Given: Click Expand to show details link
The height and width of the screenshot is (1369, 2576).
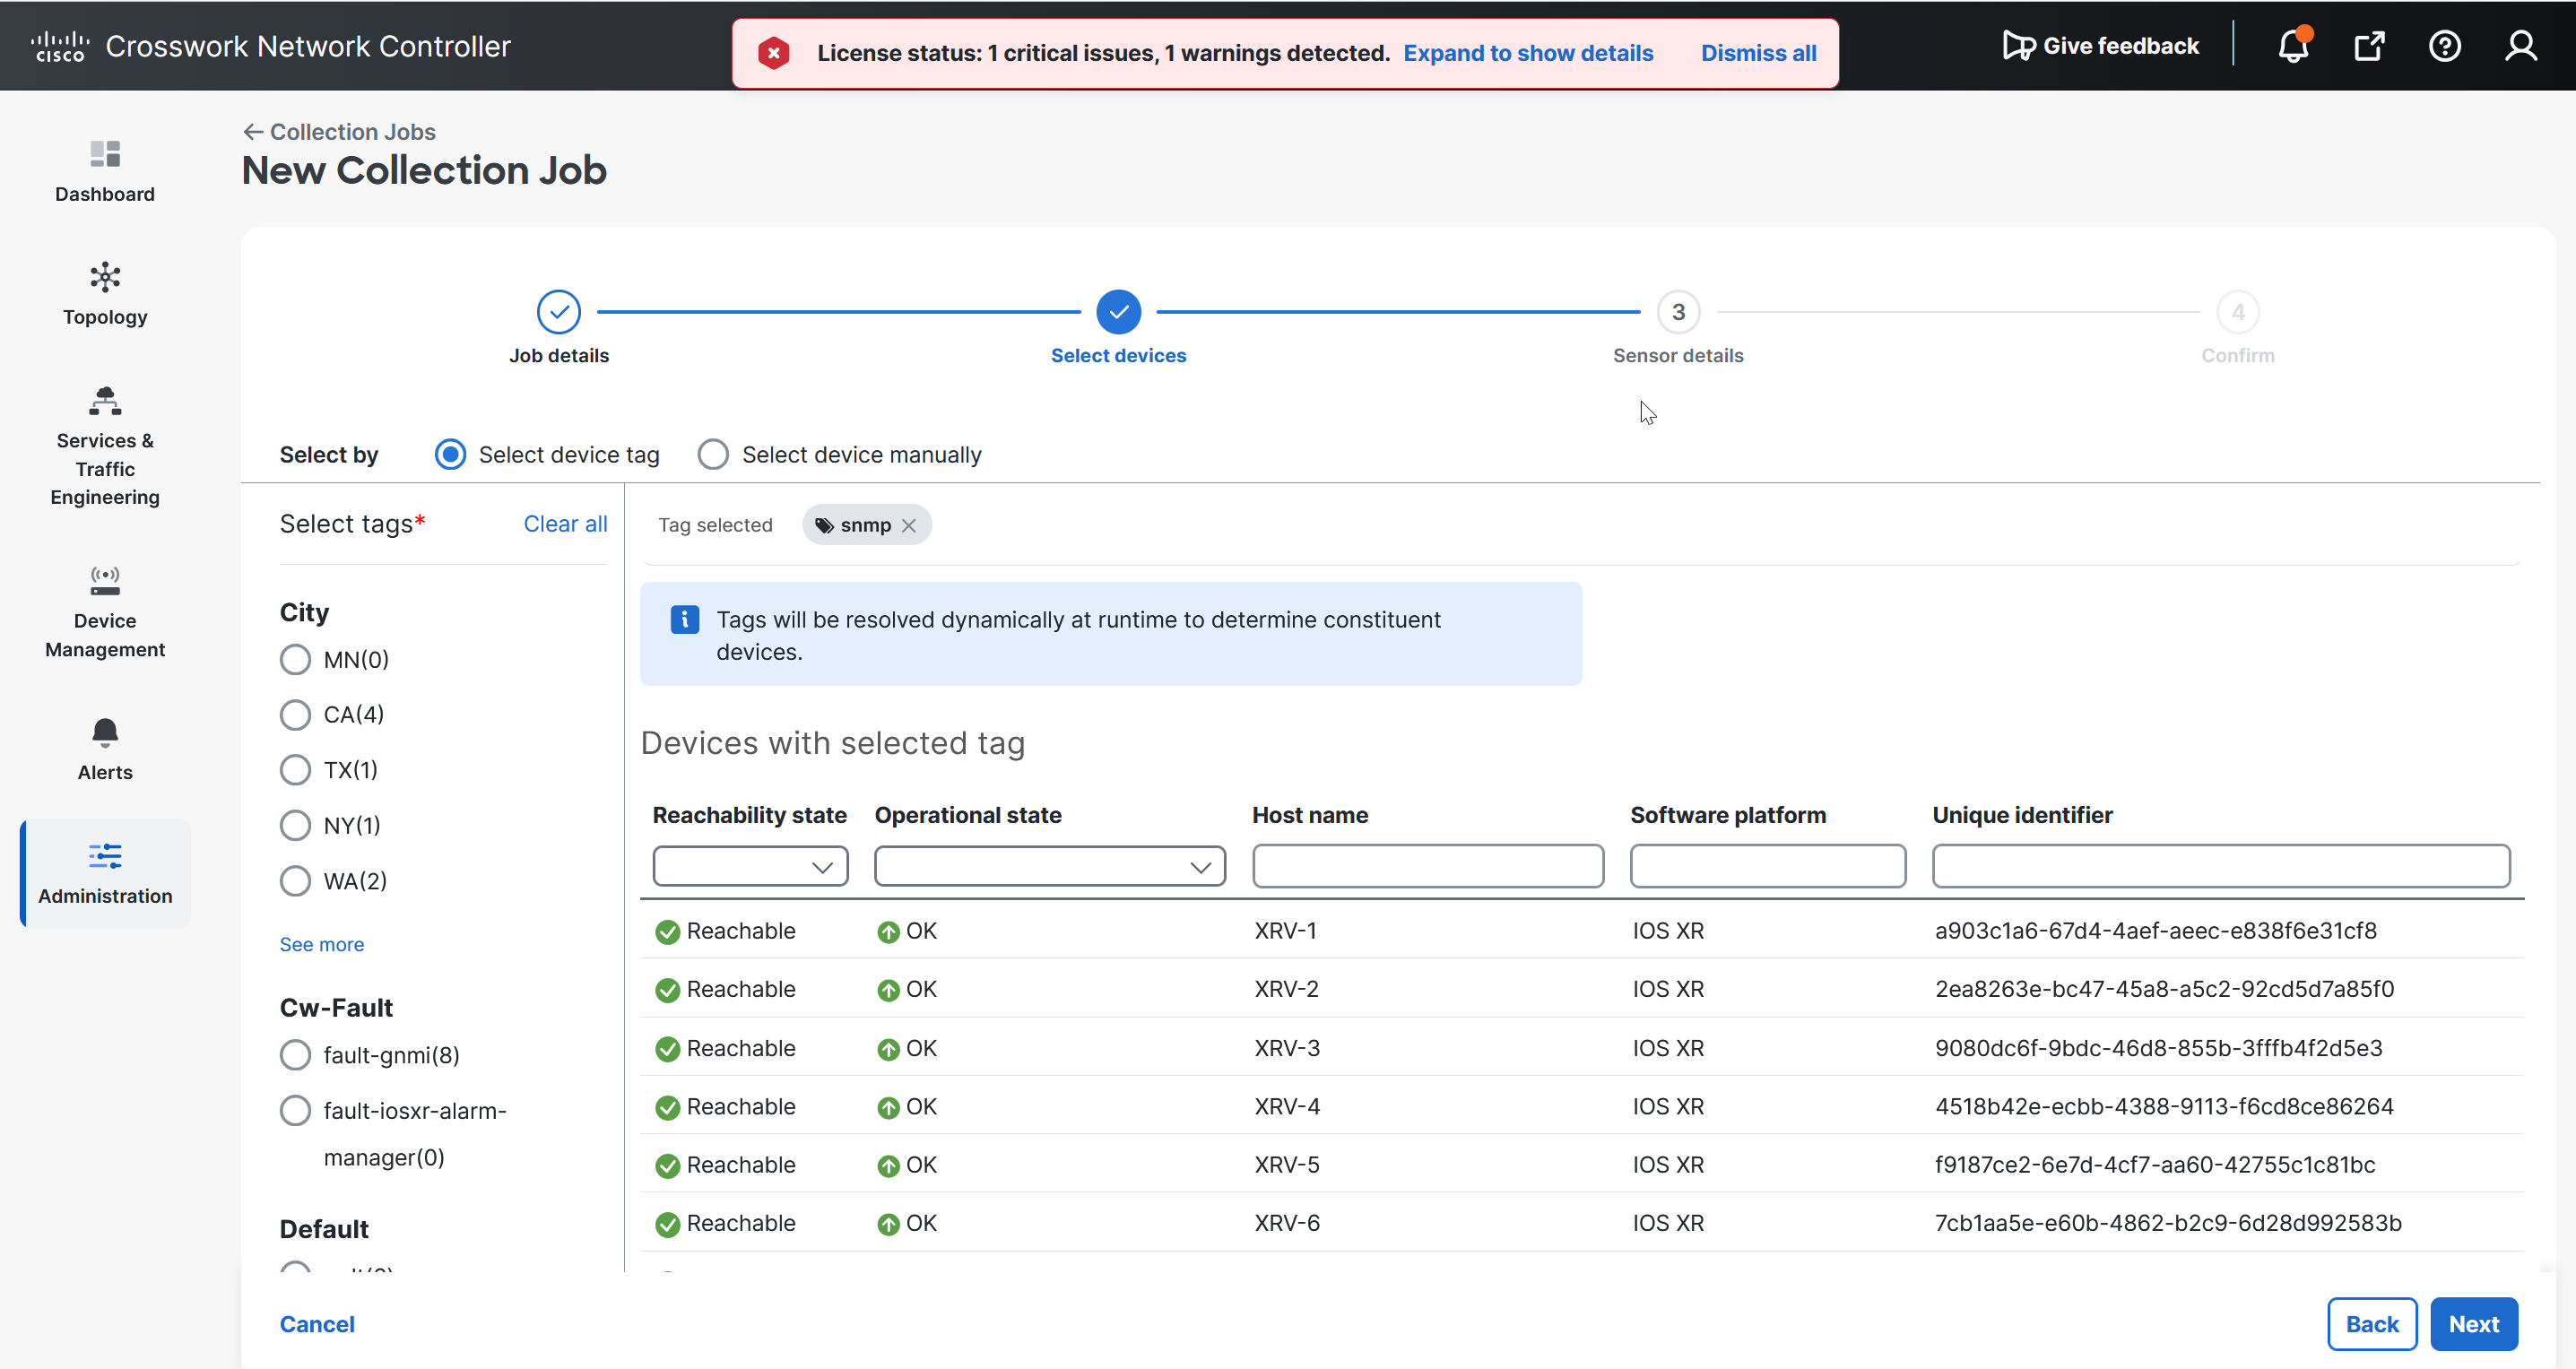Looking at the screenshot, I should tap(1527, 53).
